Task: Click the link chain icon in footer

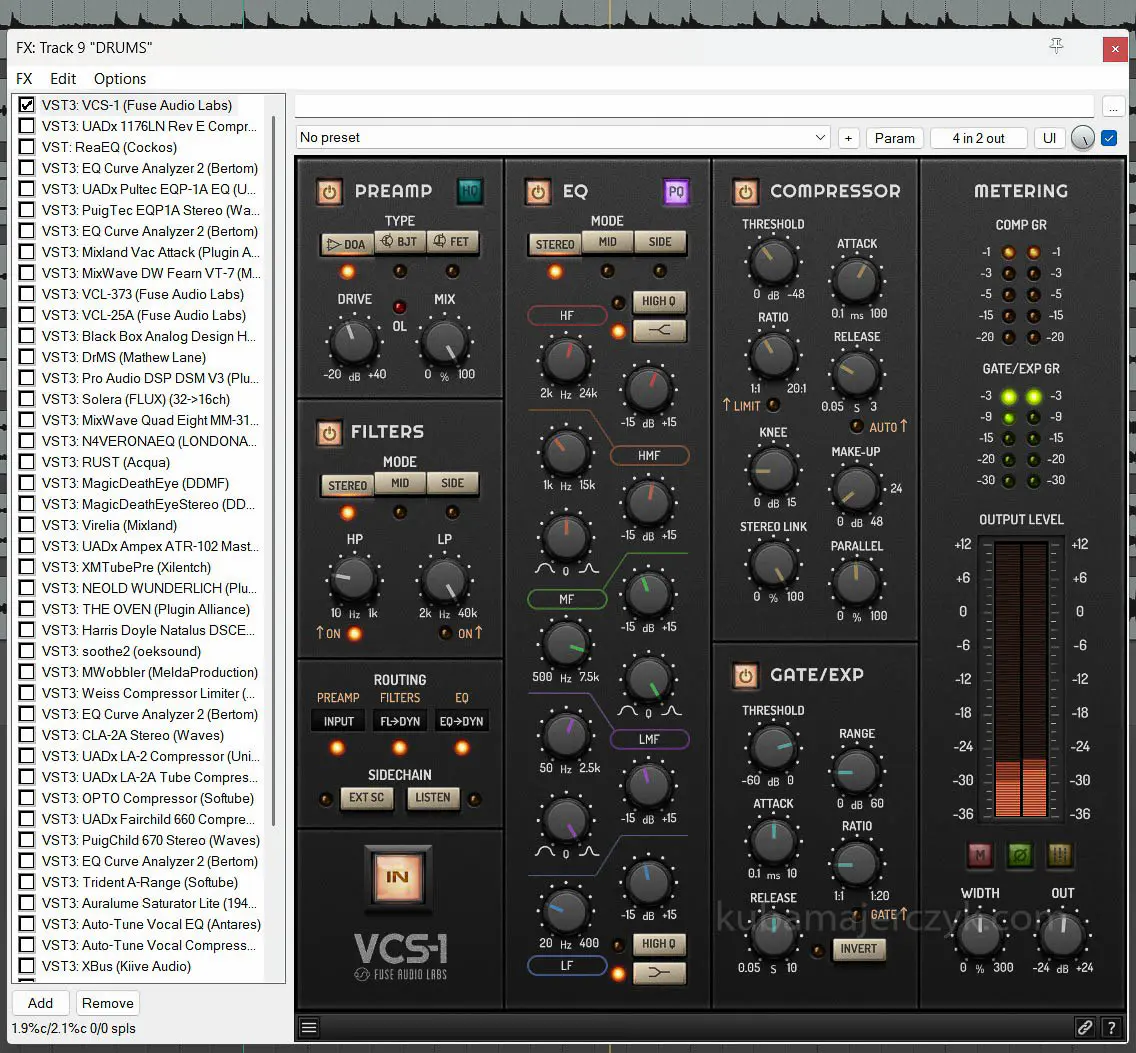Action: click(x=1084, y=1027)
